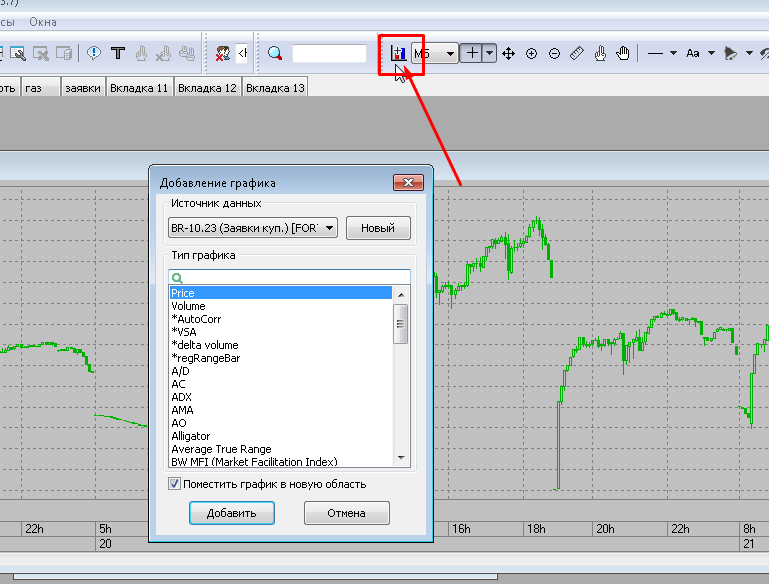Click the bell alert icon

[730, 53]
